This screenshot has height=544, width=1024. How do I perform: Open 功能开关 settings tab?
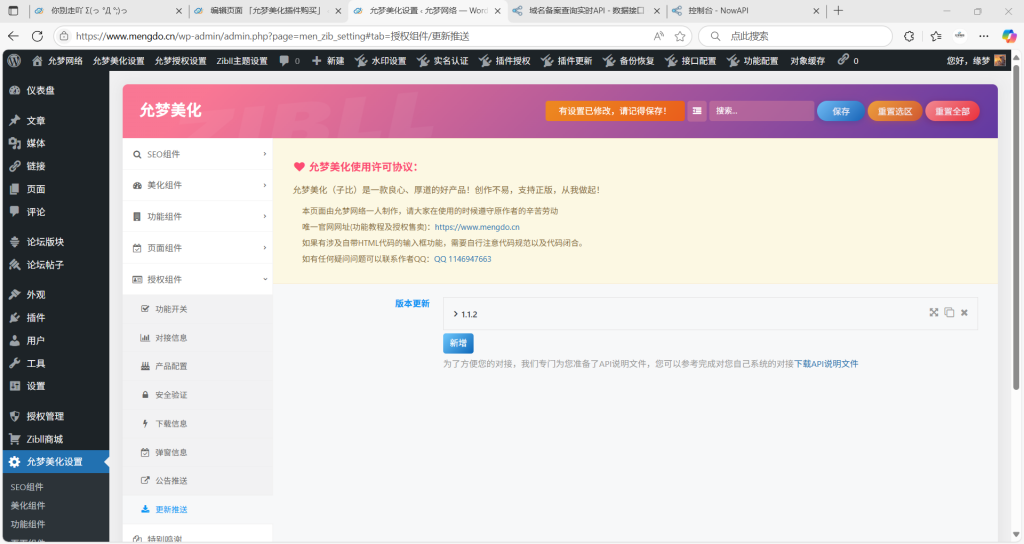[197, 309]
